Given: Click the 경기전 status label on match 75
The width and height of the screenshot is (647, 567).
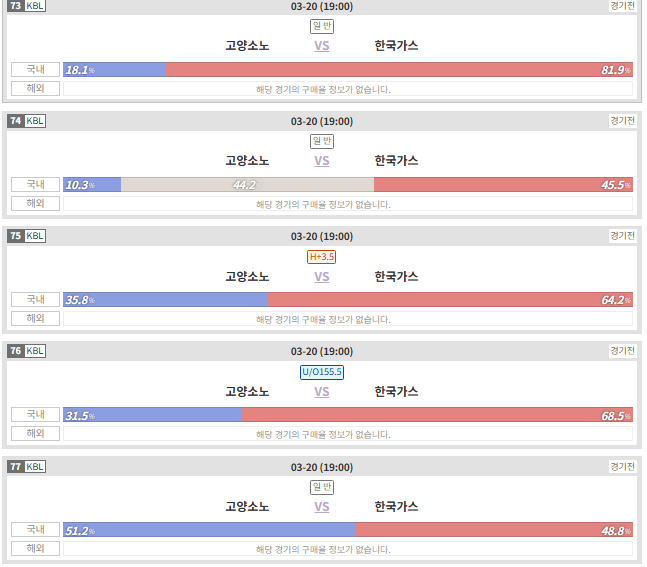Looking at the screenshot, I should click(622, 236).
